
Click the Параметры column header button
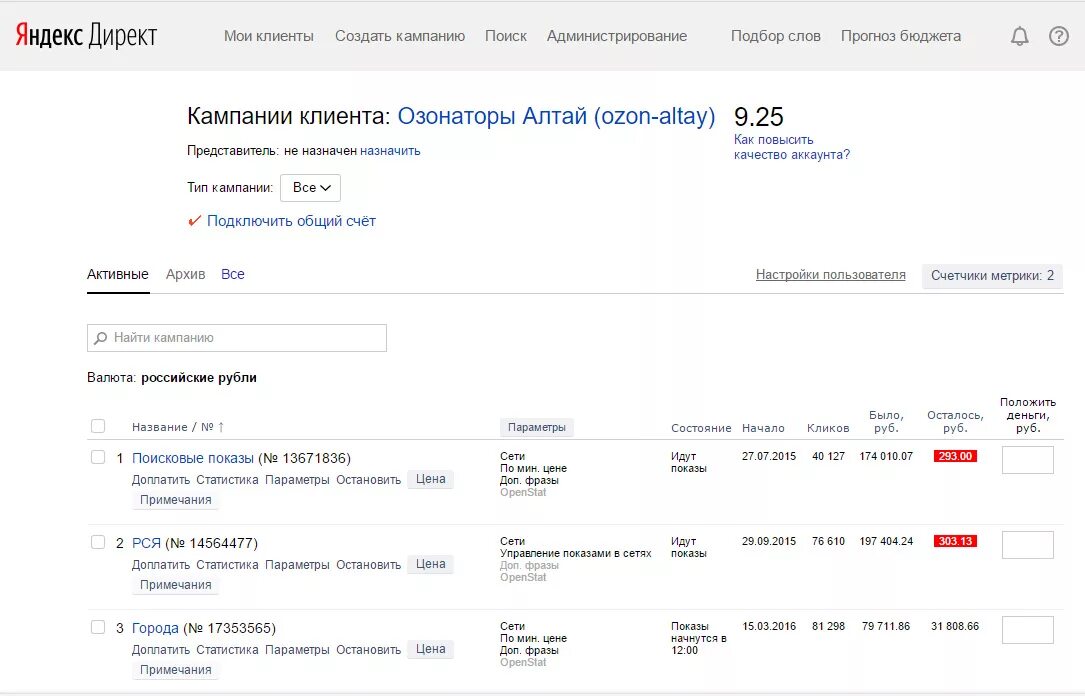pyautogui.click(x=537, y=428)
